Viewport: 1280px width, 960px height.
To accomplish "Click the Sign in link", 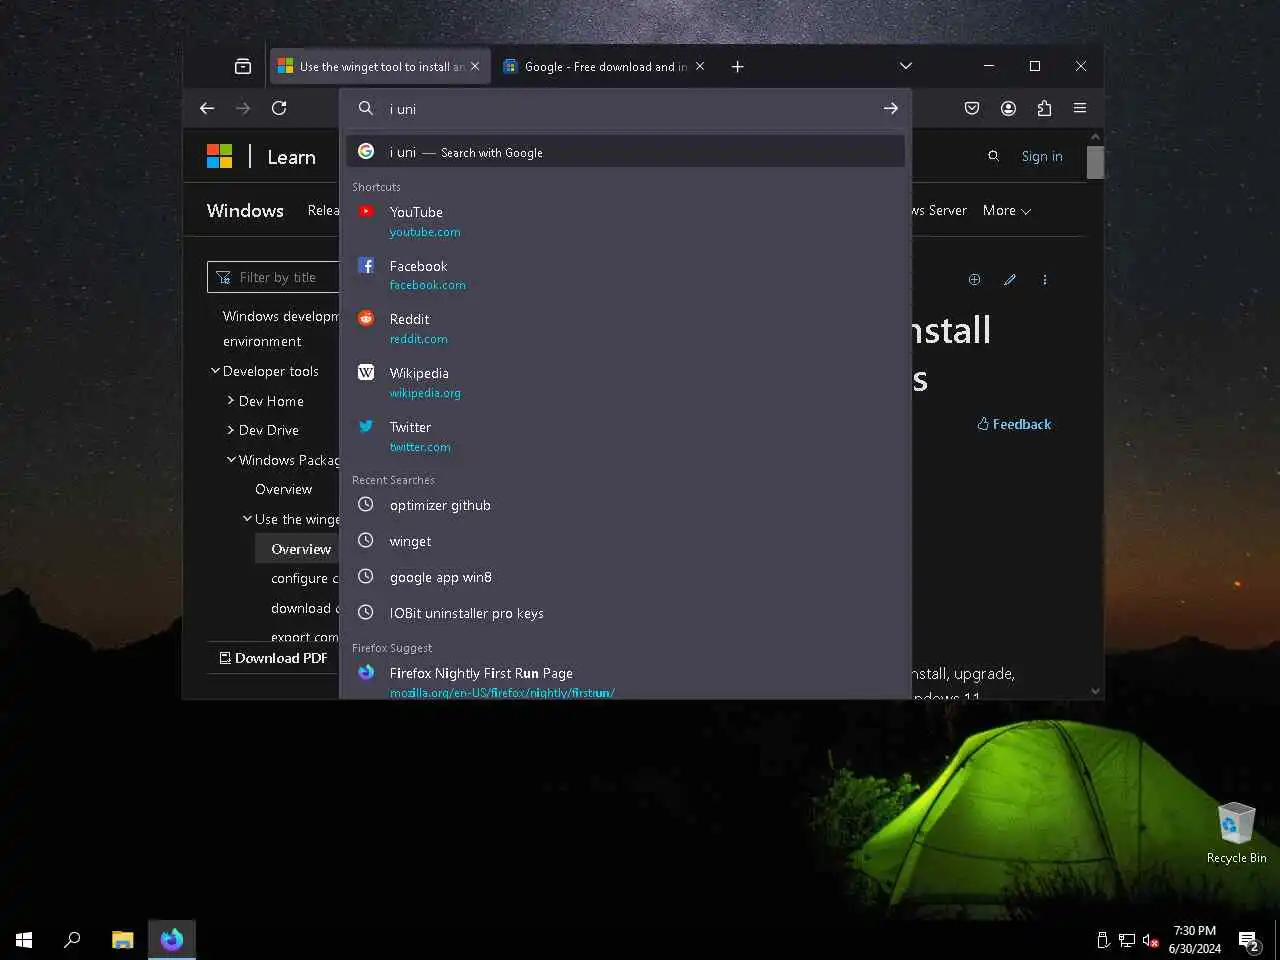I will 1042,156.
